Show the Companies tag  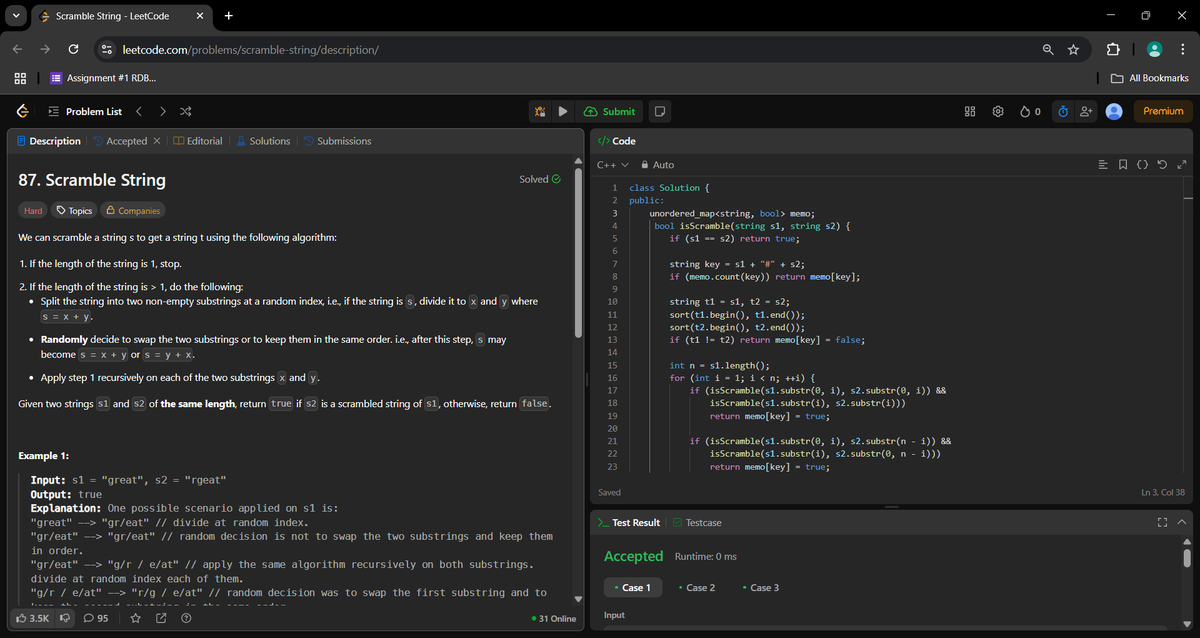(x=132, y=211)
